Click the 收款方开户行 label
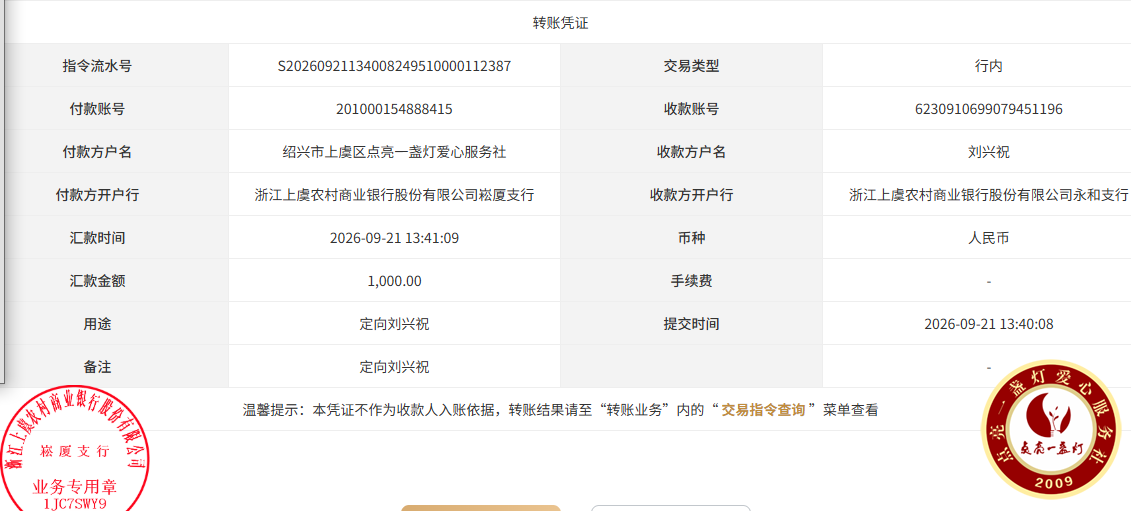The height and width of the screenshot is (511, 1131). click(691, 196)
